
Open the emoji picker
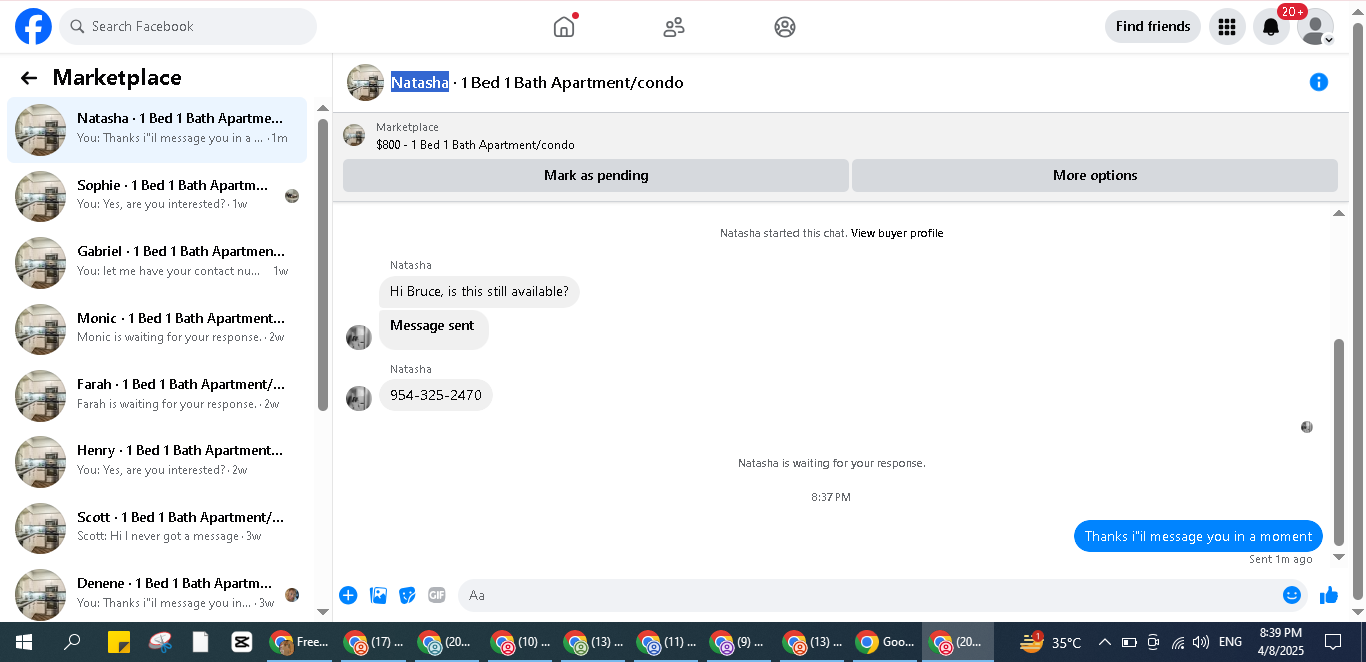1292,595
